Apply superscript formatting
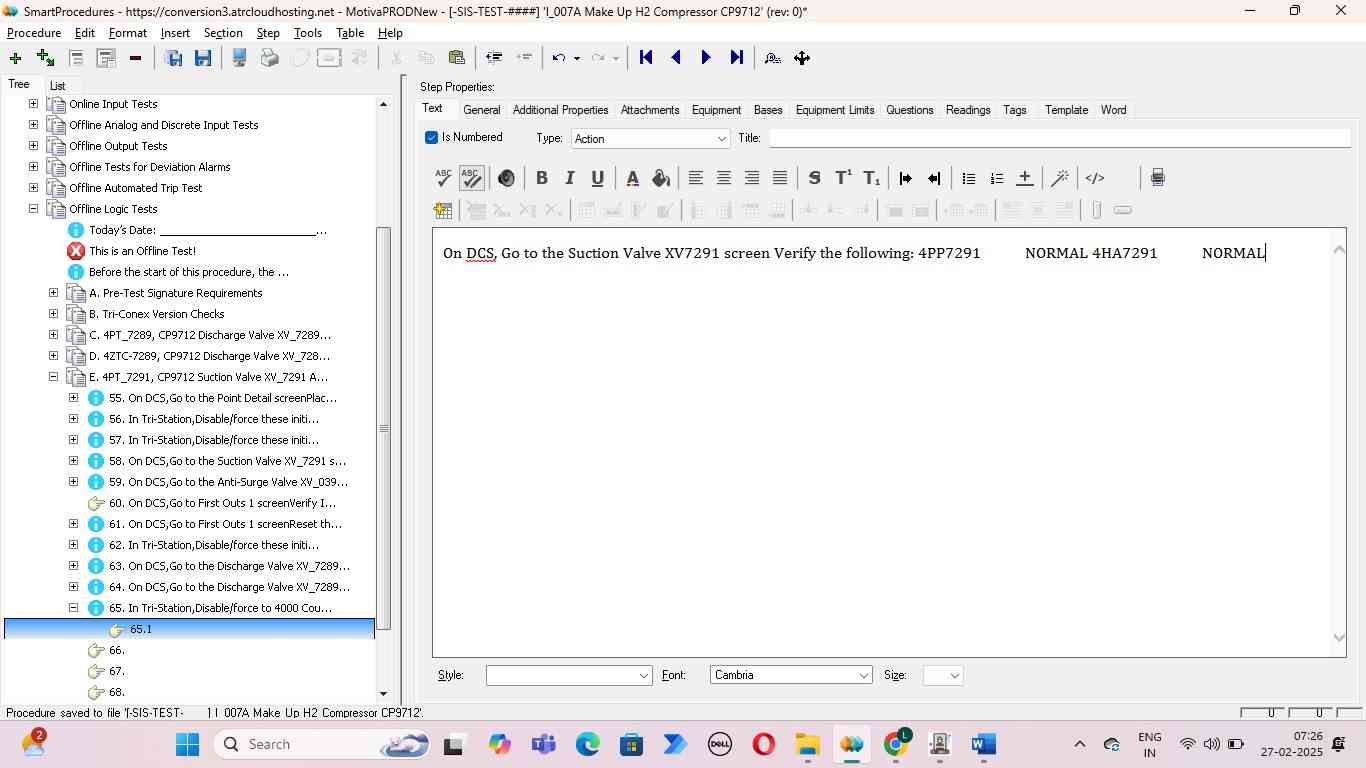 843,178
